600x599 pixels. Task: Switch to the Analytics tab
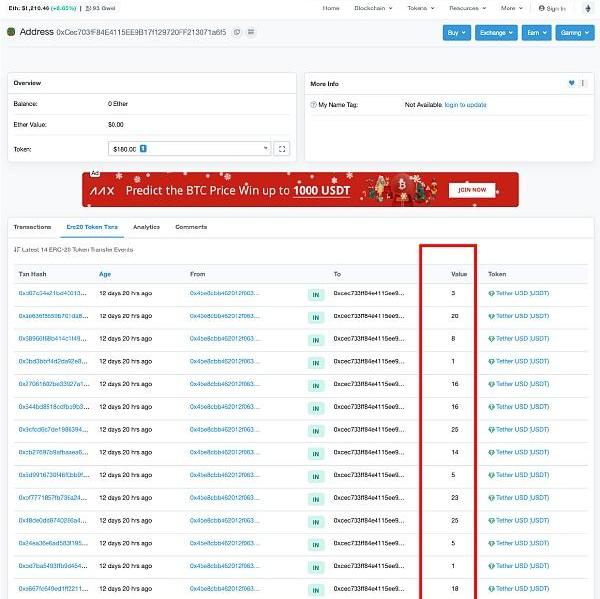[x=146, y=227]
